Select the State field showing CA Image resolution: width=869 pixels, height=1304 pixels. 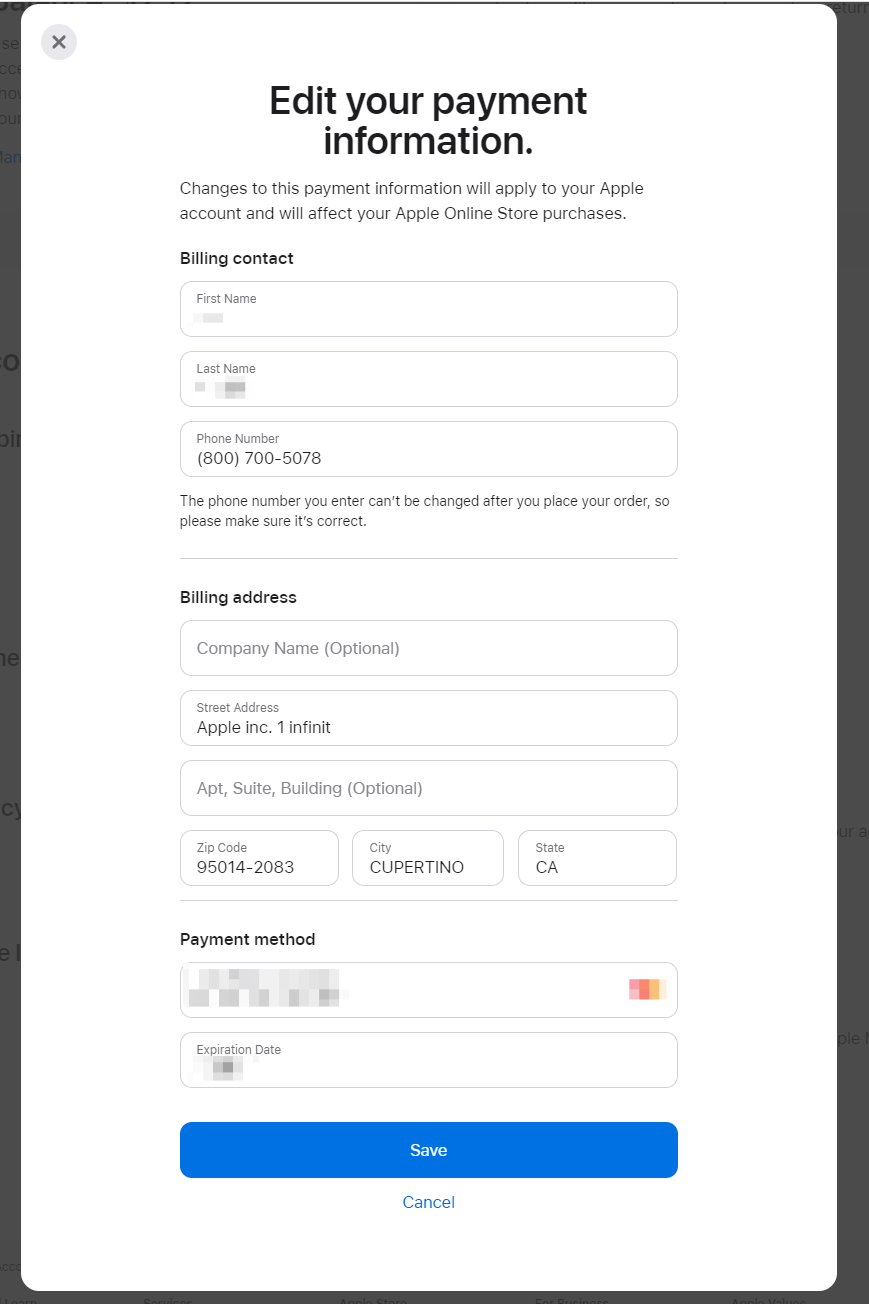597,858
